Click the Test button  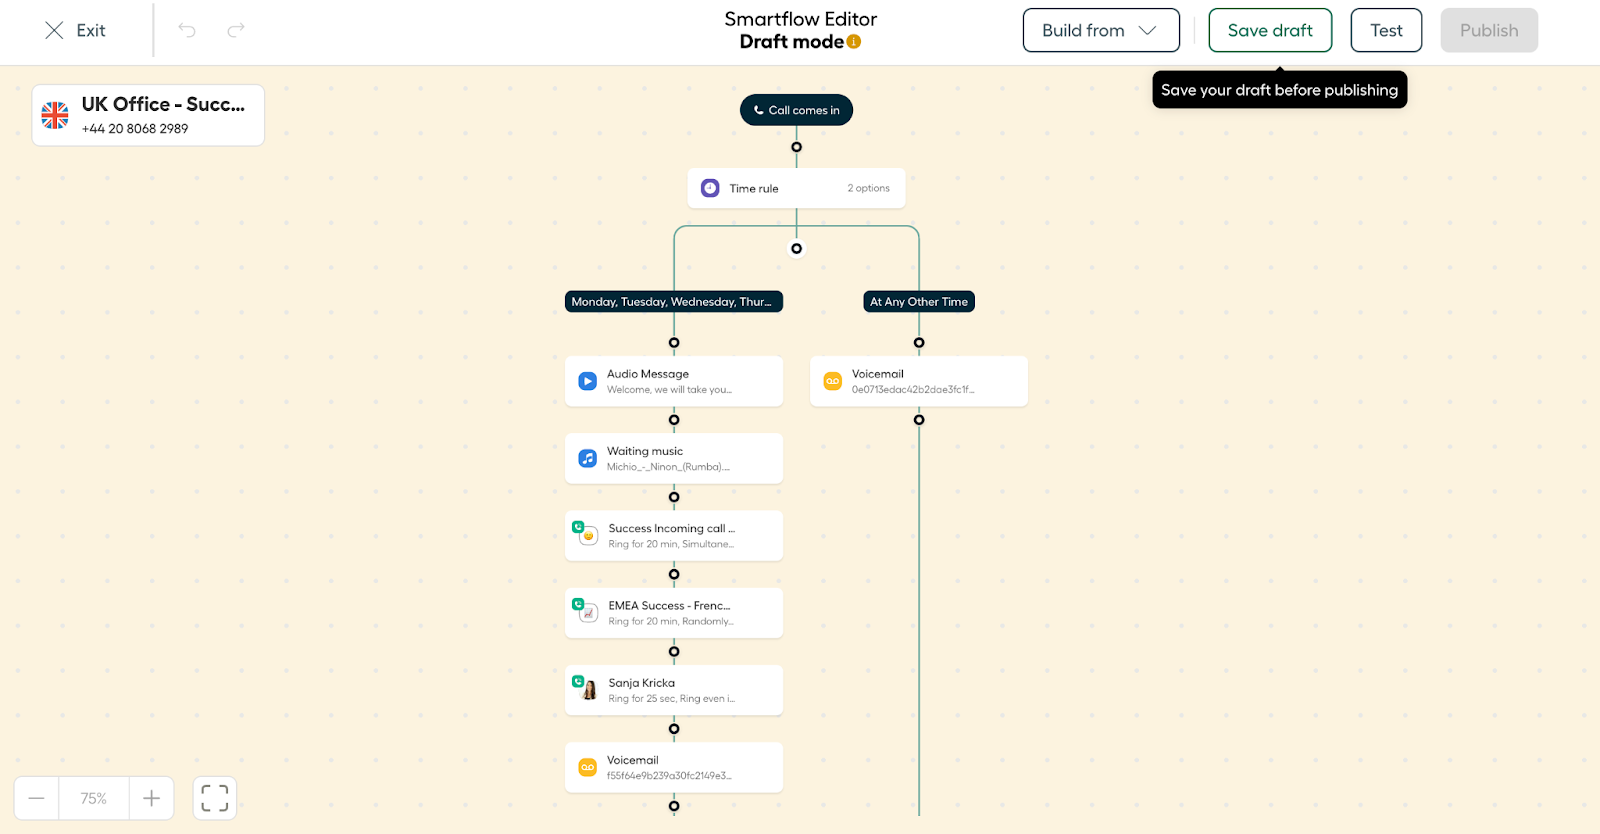point(1386,30)
